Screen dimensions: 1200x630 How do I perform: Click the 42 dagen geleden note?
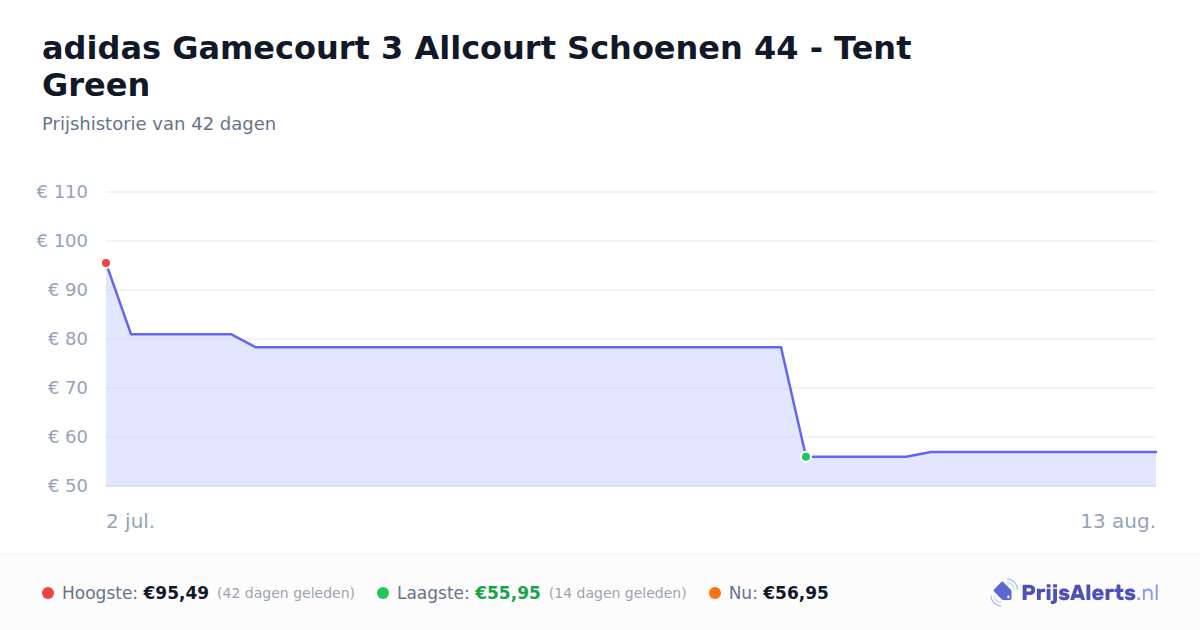point(286,593)
